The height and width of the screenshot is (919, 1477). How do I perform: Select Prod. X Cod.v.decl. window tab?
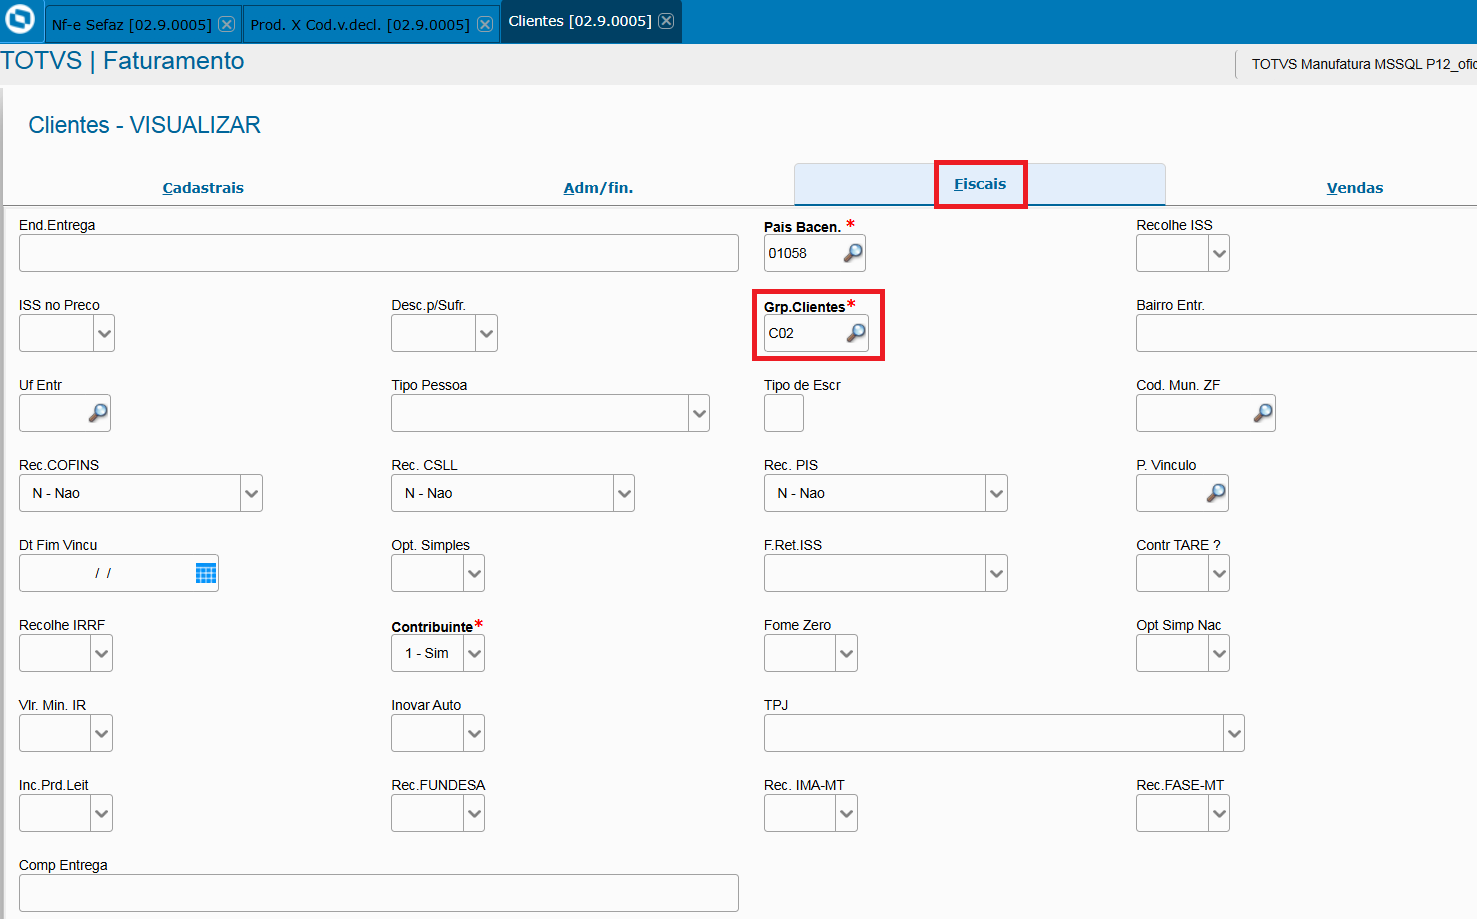tap(360, 24)
